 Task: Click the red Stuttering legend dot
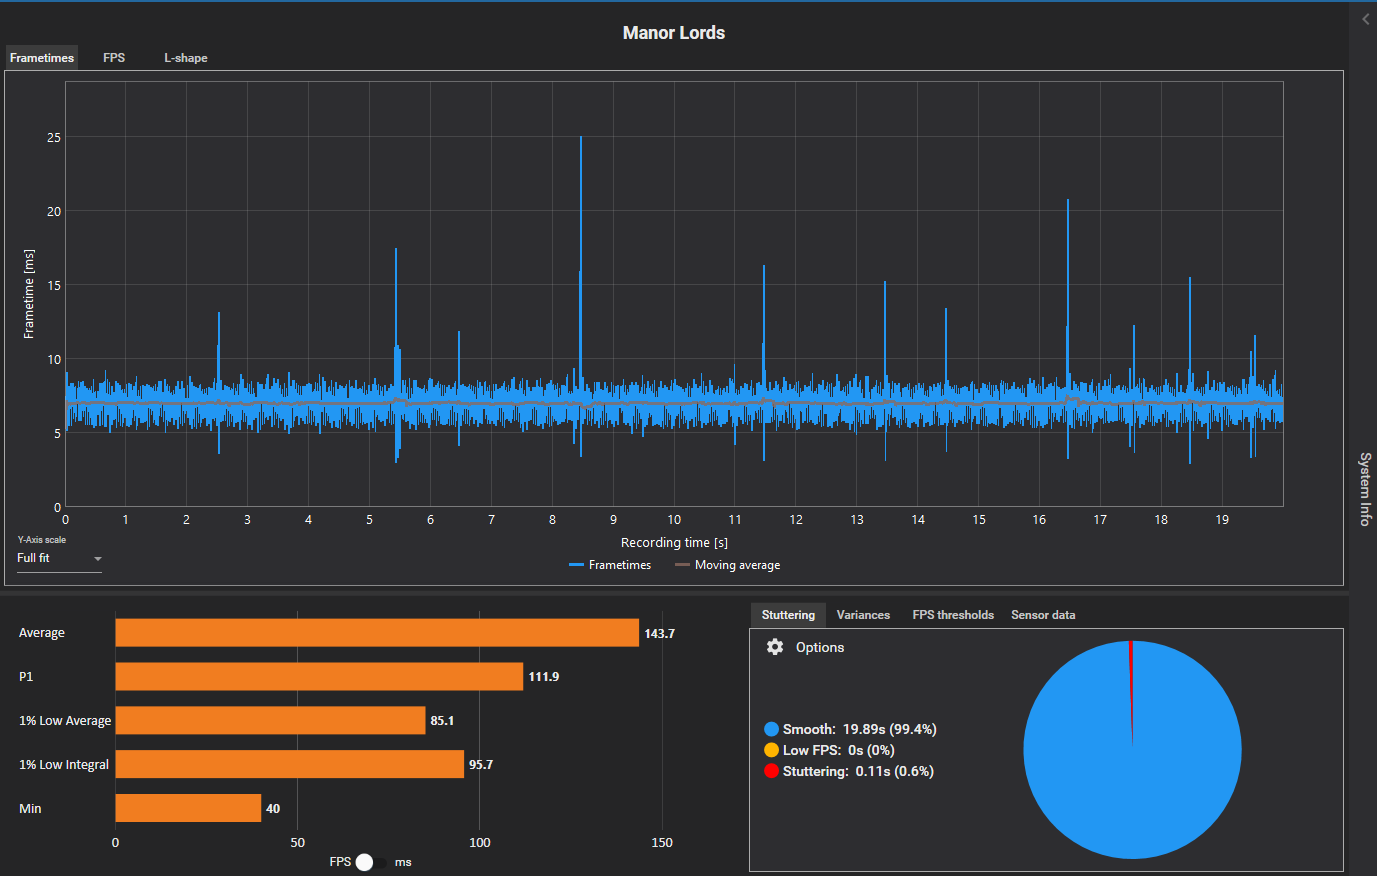771,771
